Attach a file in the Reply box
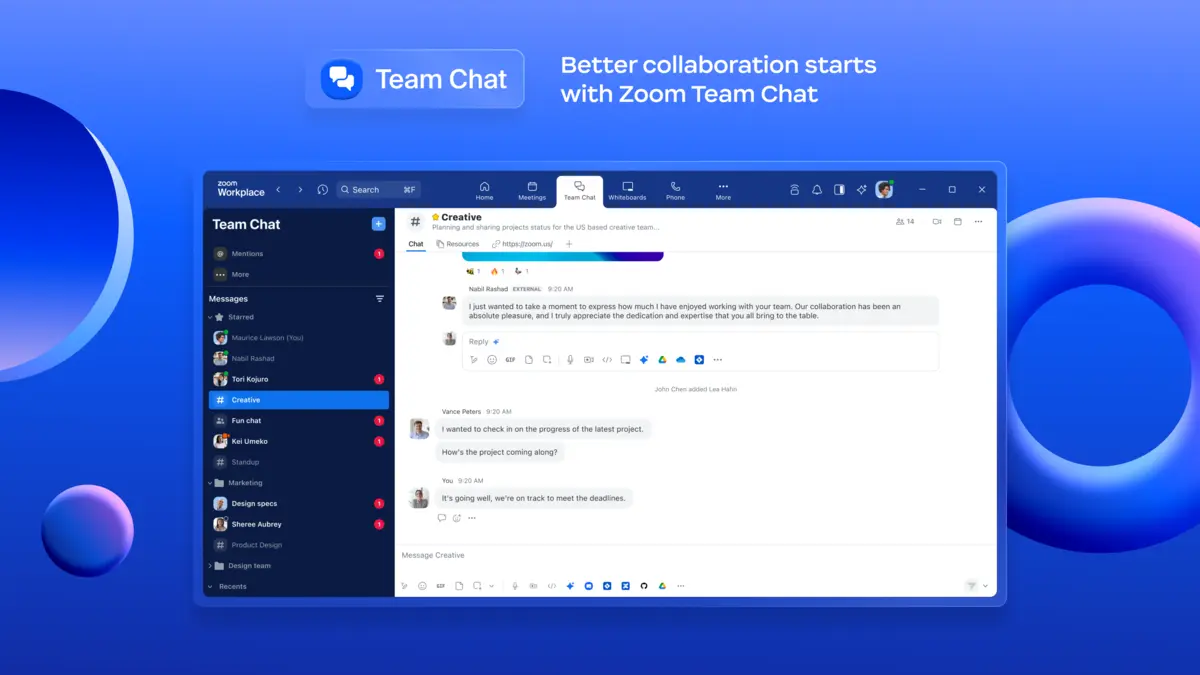Image resolution: width=1200 pixels, height=675 pixels. 529,360
